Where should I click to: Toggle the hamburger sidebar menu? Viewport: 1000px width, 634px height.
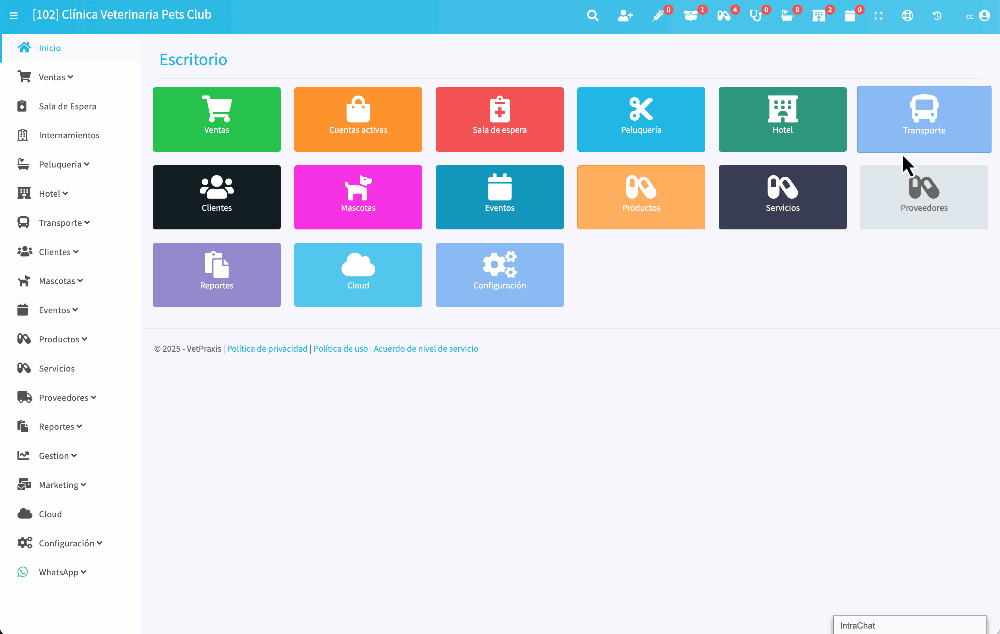pyautogui.click(x=13, y=16)
